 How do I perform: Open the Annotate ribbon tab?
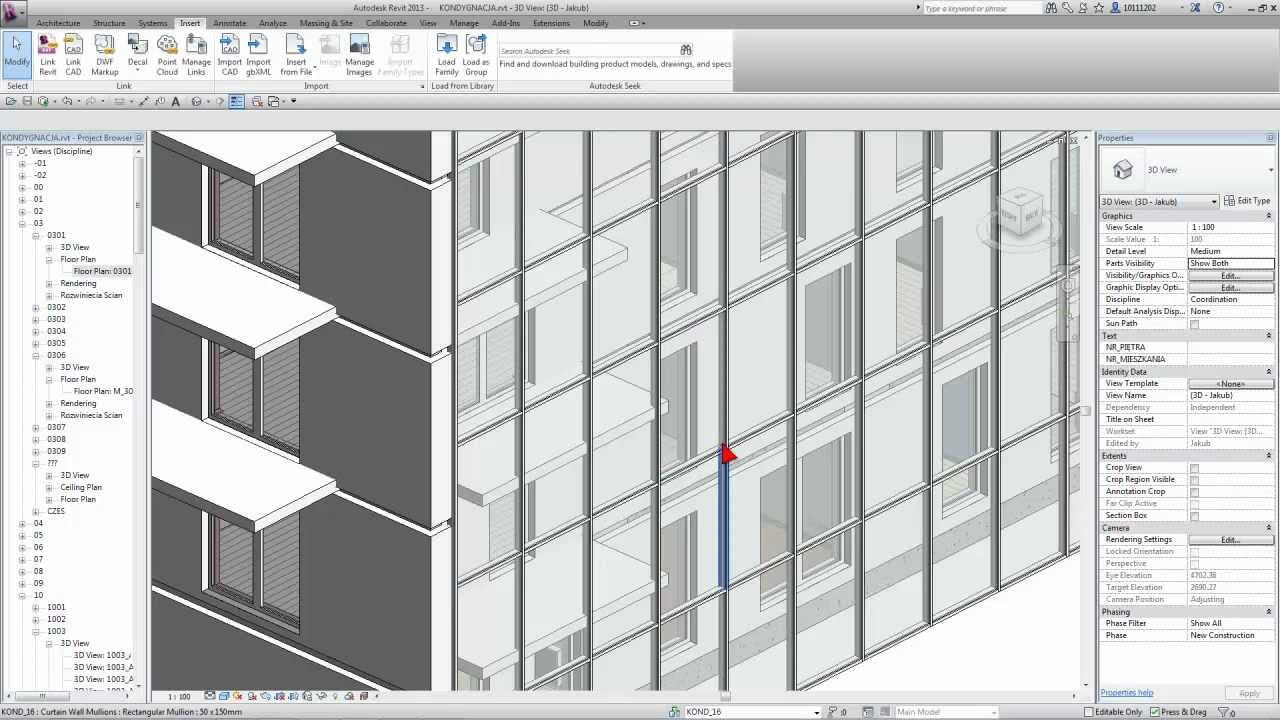tap(229, 23)
